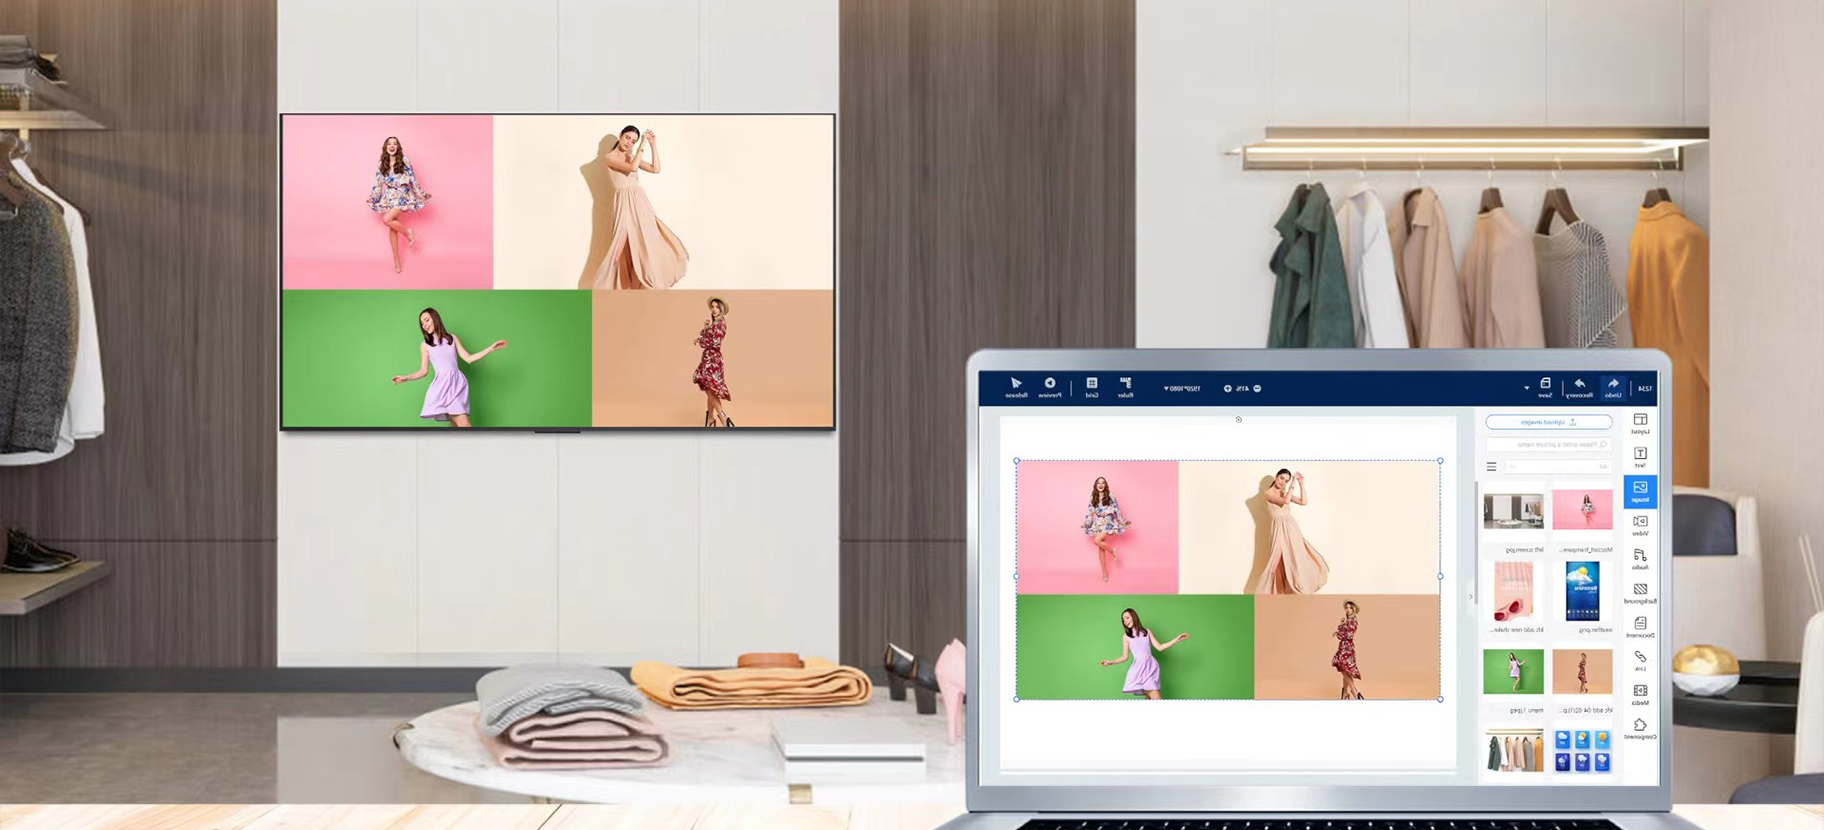
Task: Open the 1920*1080 resolution dropdown
Action: point(1182,388)
